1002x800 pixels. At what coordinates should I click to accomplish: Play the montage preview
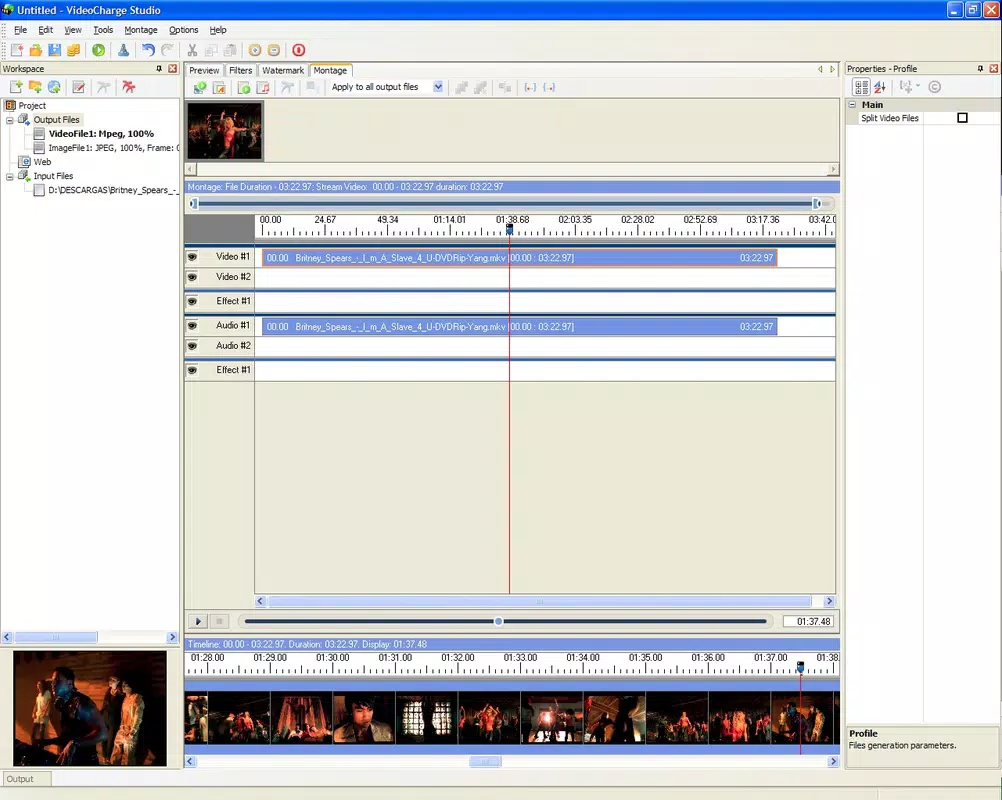point(198,621)
